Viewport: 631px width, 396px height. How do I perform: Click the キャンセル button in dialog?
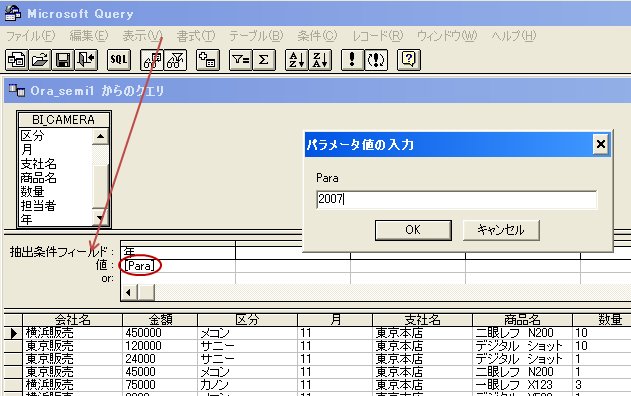coord(501,230)
